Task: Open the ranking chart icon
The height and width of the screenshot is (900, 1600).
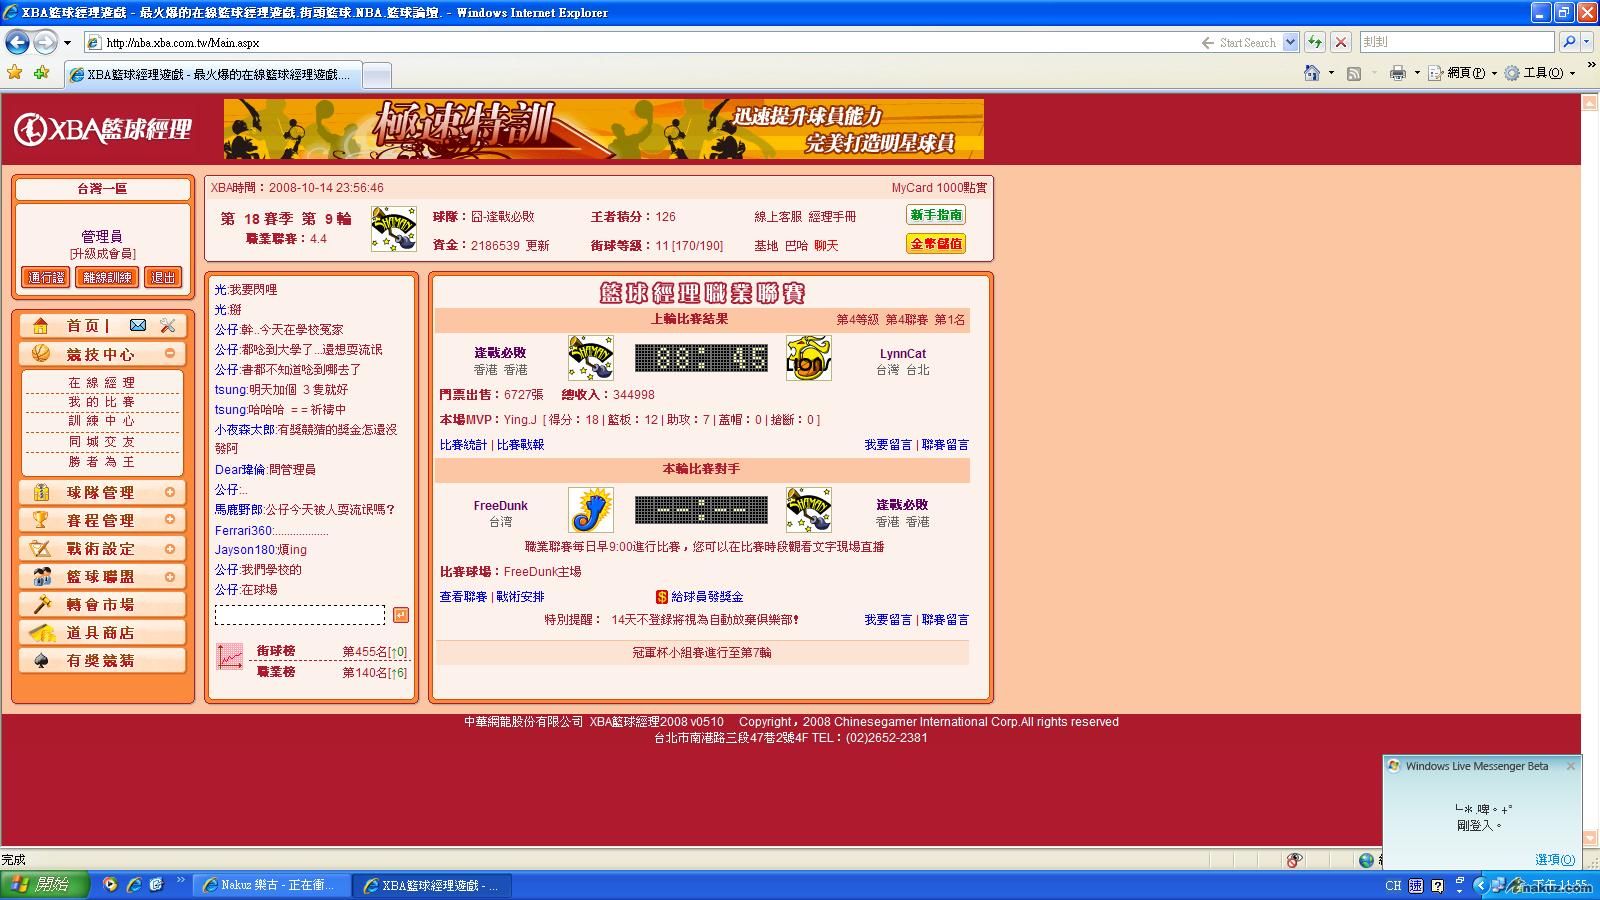Action: point(230,656)
